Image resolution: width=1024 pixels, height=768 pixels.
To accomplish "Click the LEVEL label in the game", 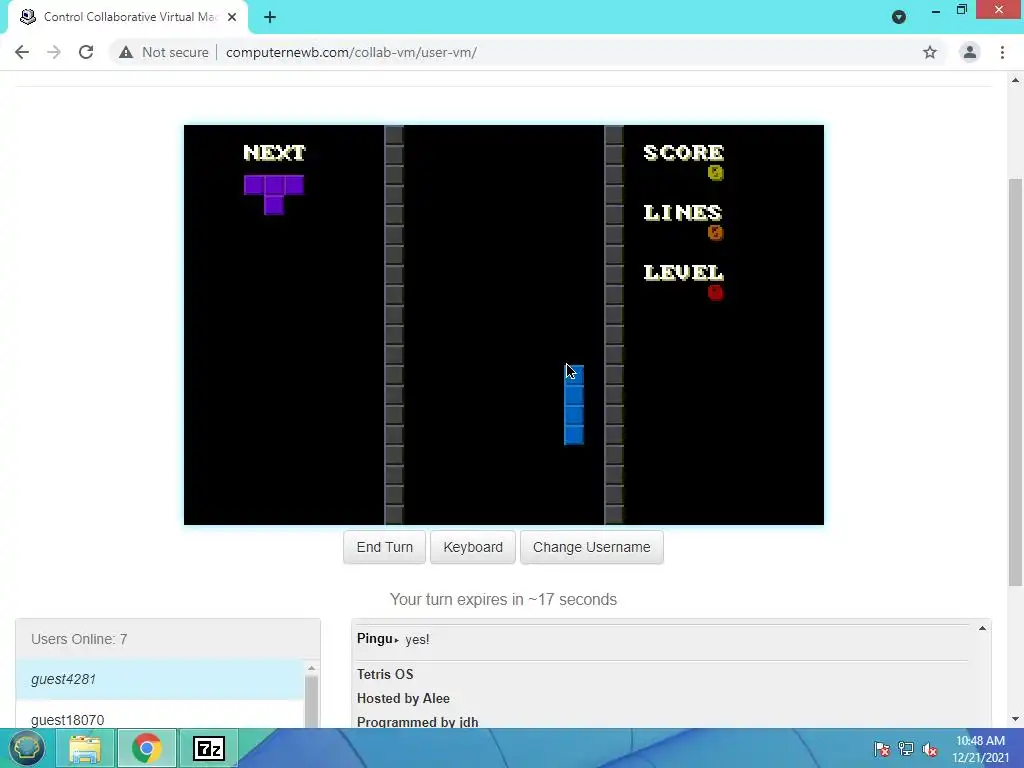I will 683,272.
